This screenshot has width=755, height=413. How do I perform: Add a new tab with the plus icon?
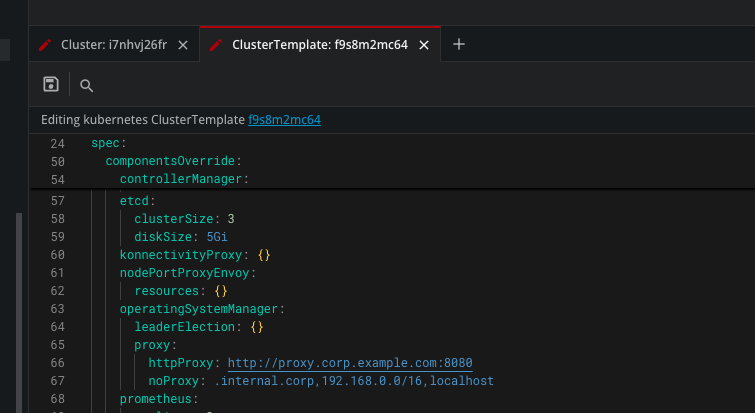pos(459,44)
